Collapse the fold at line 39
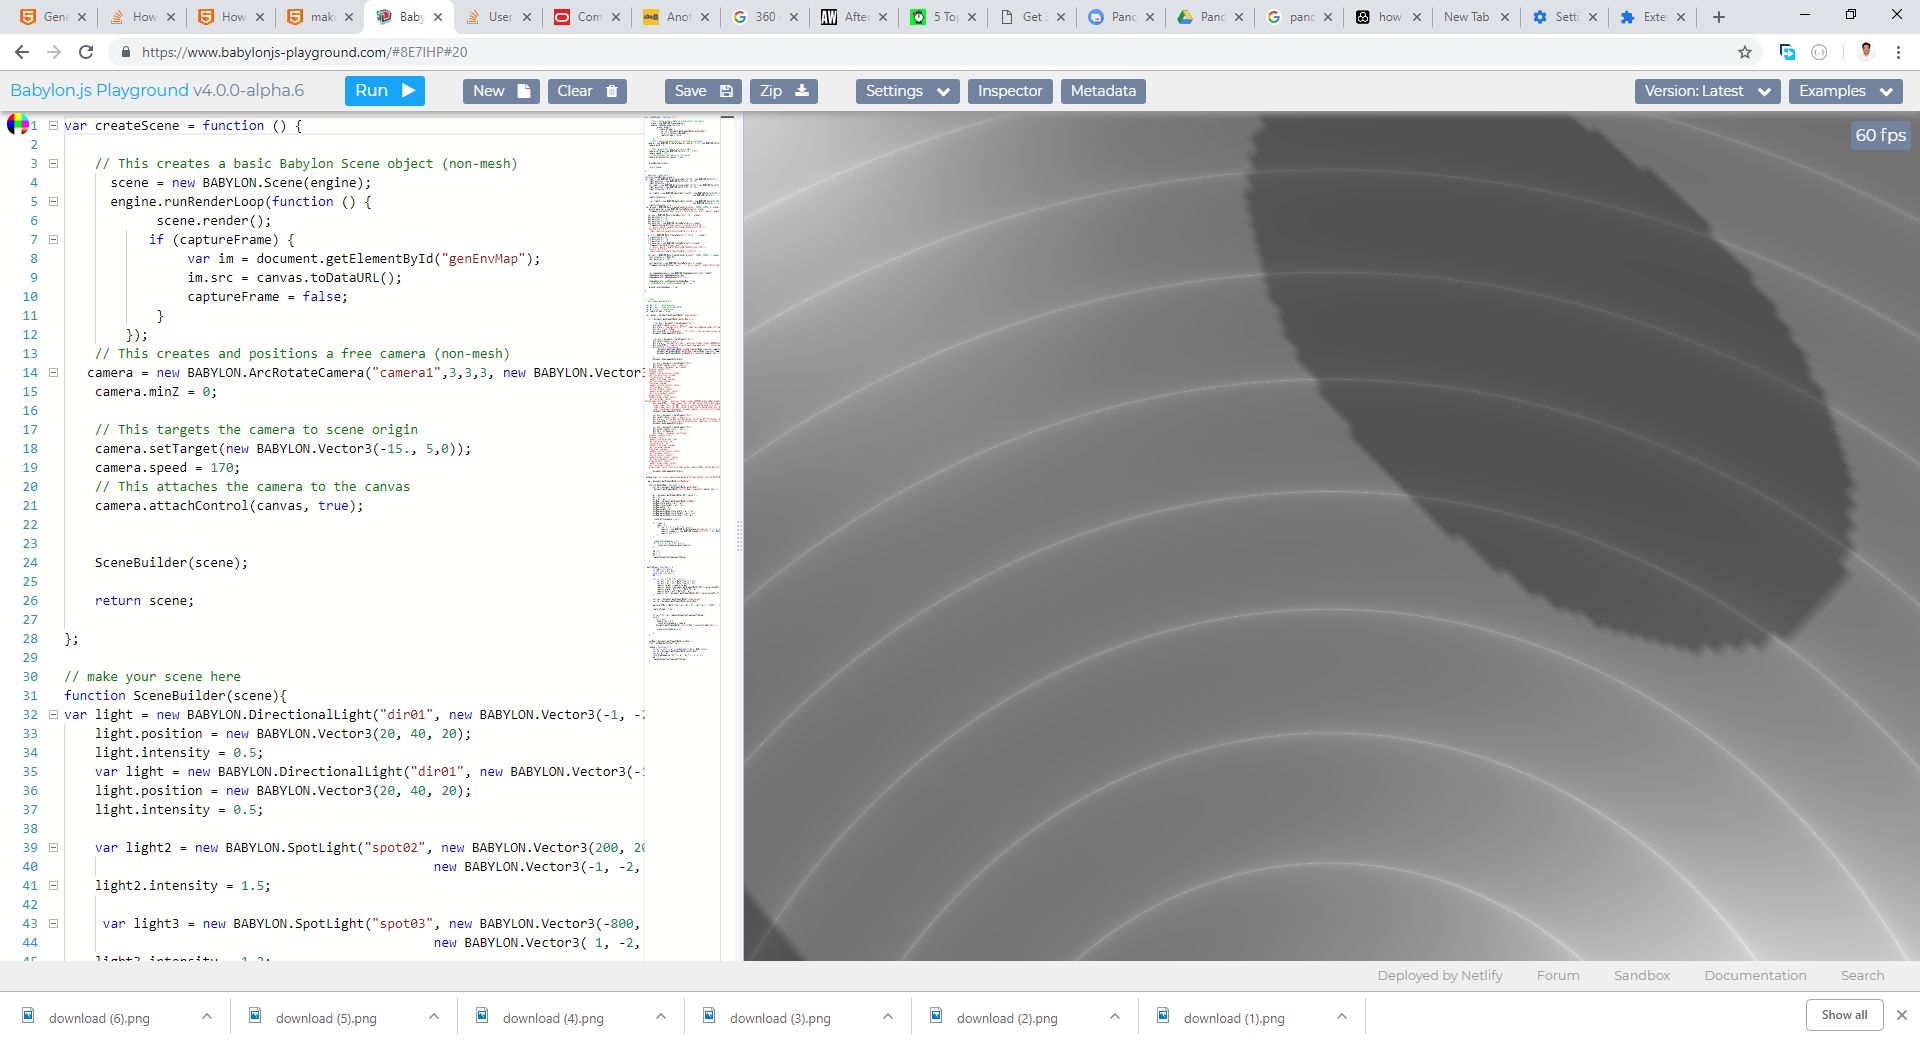The height and width of the screenshot is (1040, 1920). click(x=53, y=848)
